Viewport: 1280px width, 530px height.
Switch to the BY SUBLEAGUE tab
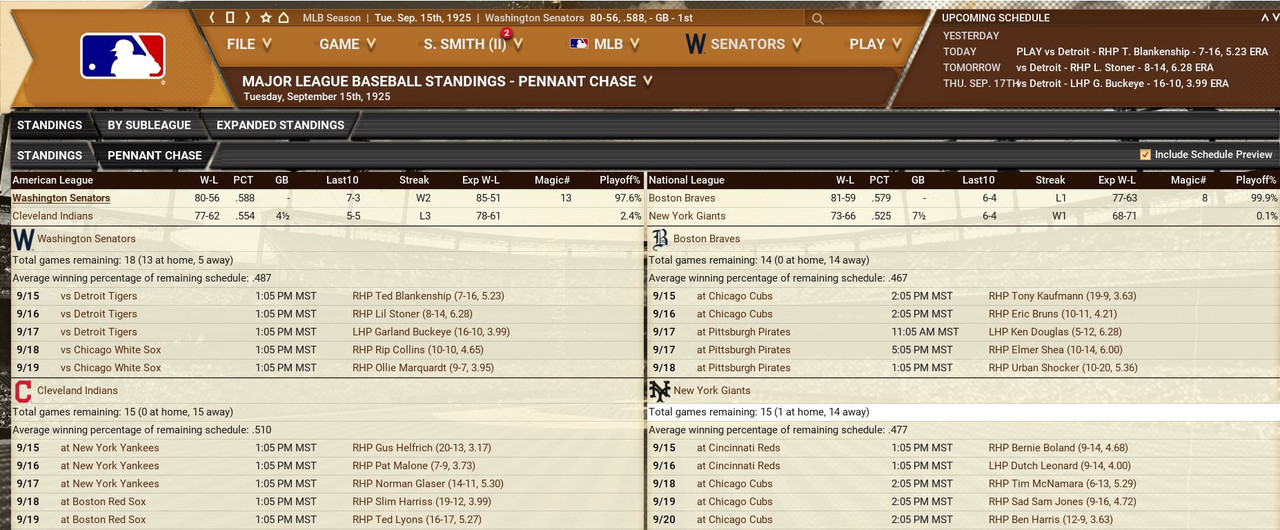coord(149,125)
